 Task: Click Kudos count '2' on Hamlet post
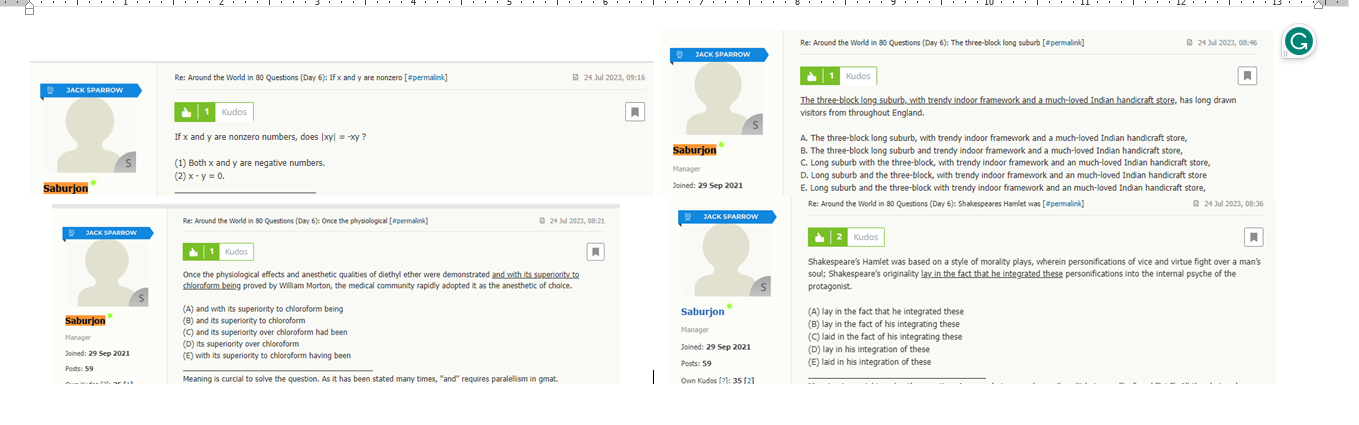(x=840, y=237)
